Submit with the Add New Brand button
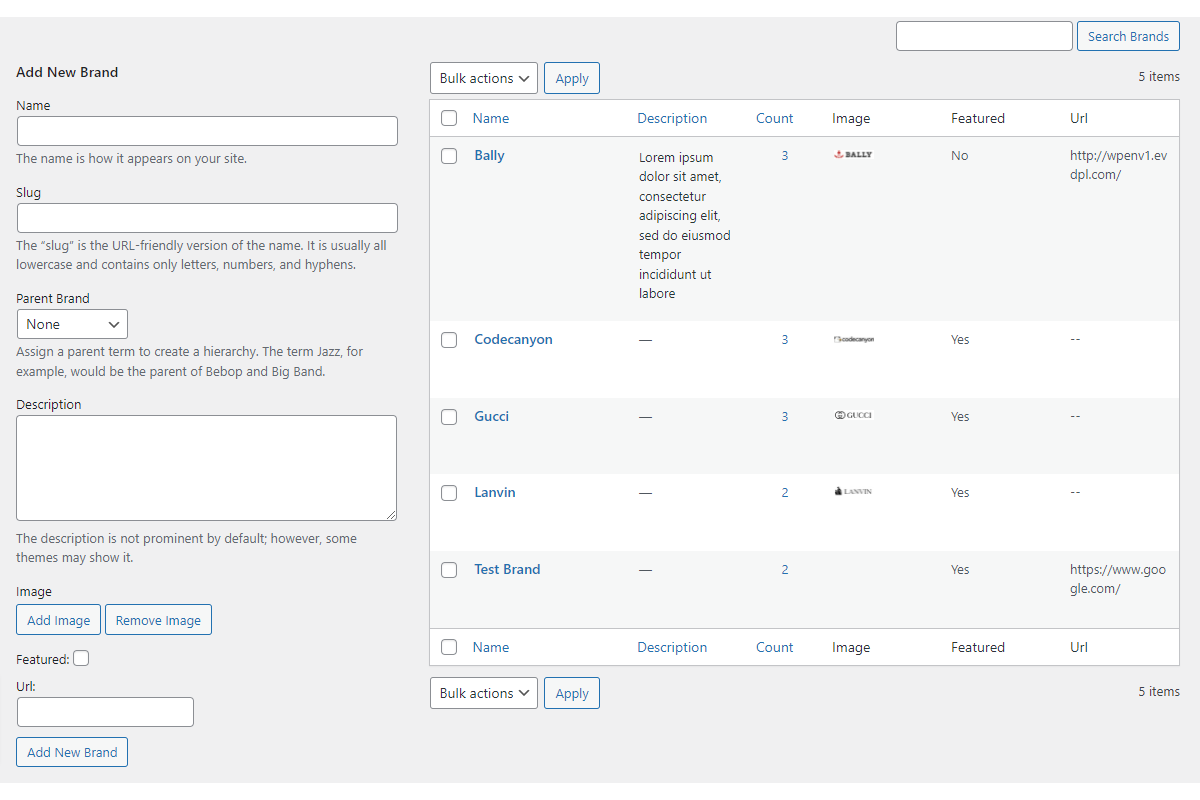 coord(72,752)
